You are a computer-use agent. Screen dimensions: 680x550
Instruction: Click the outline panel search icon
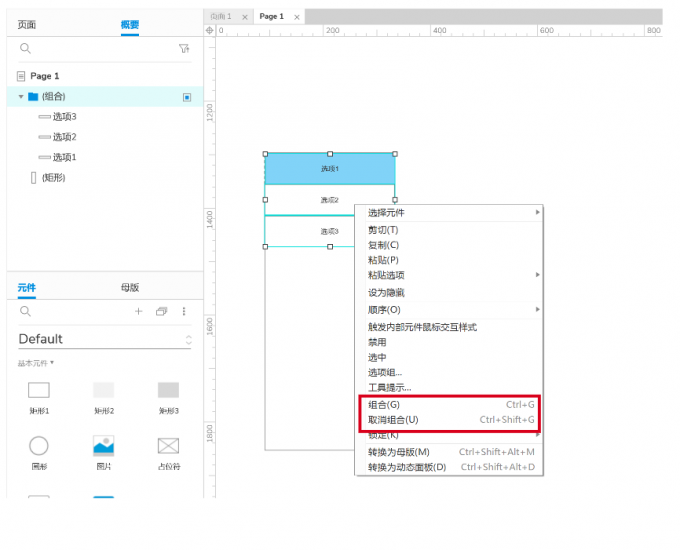click(x=25, y=48)
